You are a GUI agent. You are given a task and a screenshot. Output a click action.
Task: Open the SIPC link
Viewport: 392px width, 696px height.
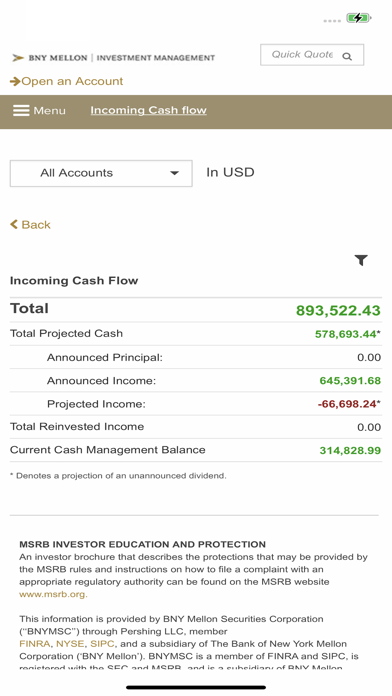coord(102,644)
